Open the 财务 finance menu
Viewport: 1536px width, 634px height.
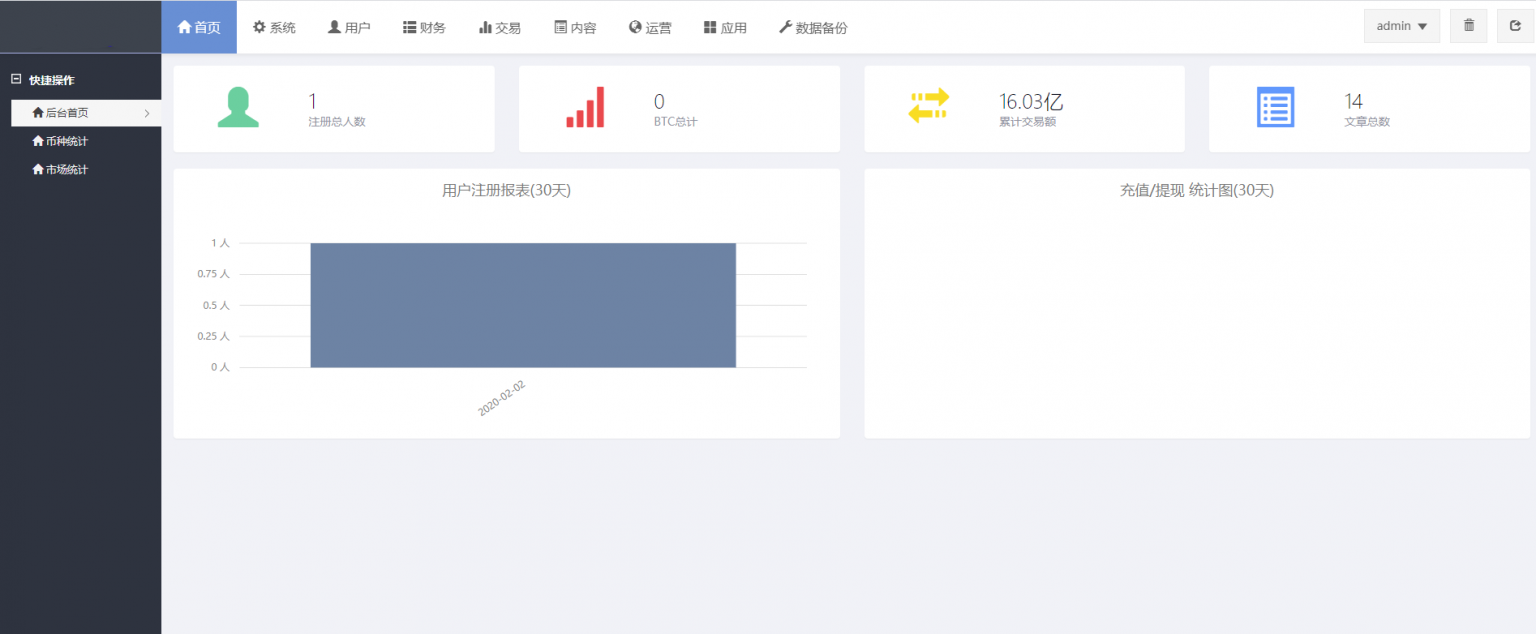(424, 28)
